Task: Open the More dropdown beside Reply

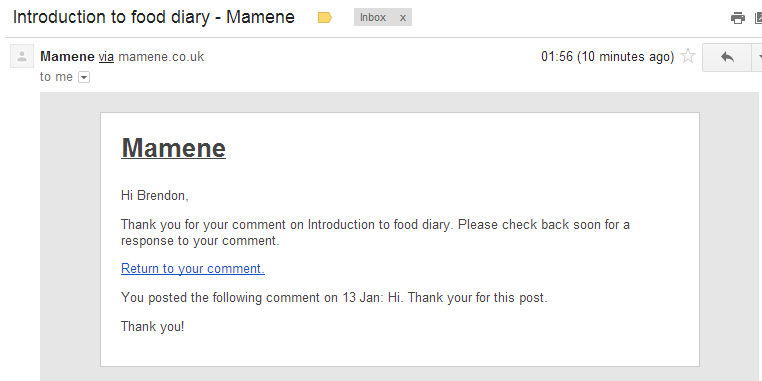Action: click(757, 57)
